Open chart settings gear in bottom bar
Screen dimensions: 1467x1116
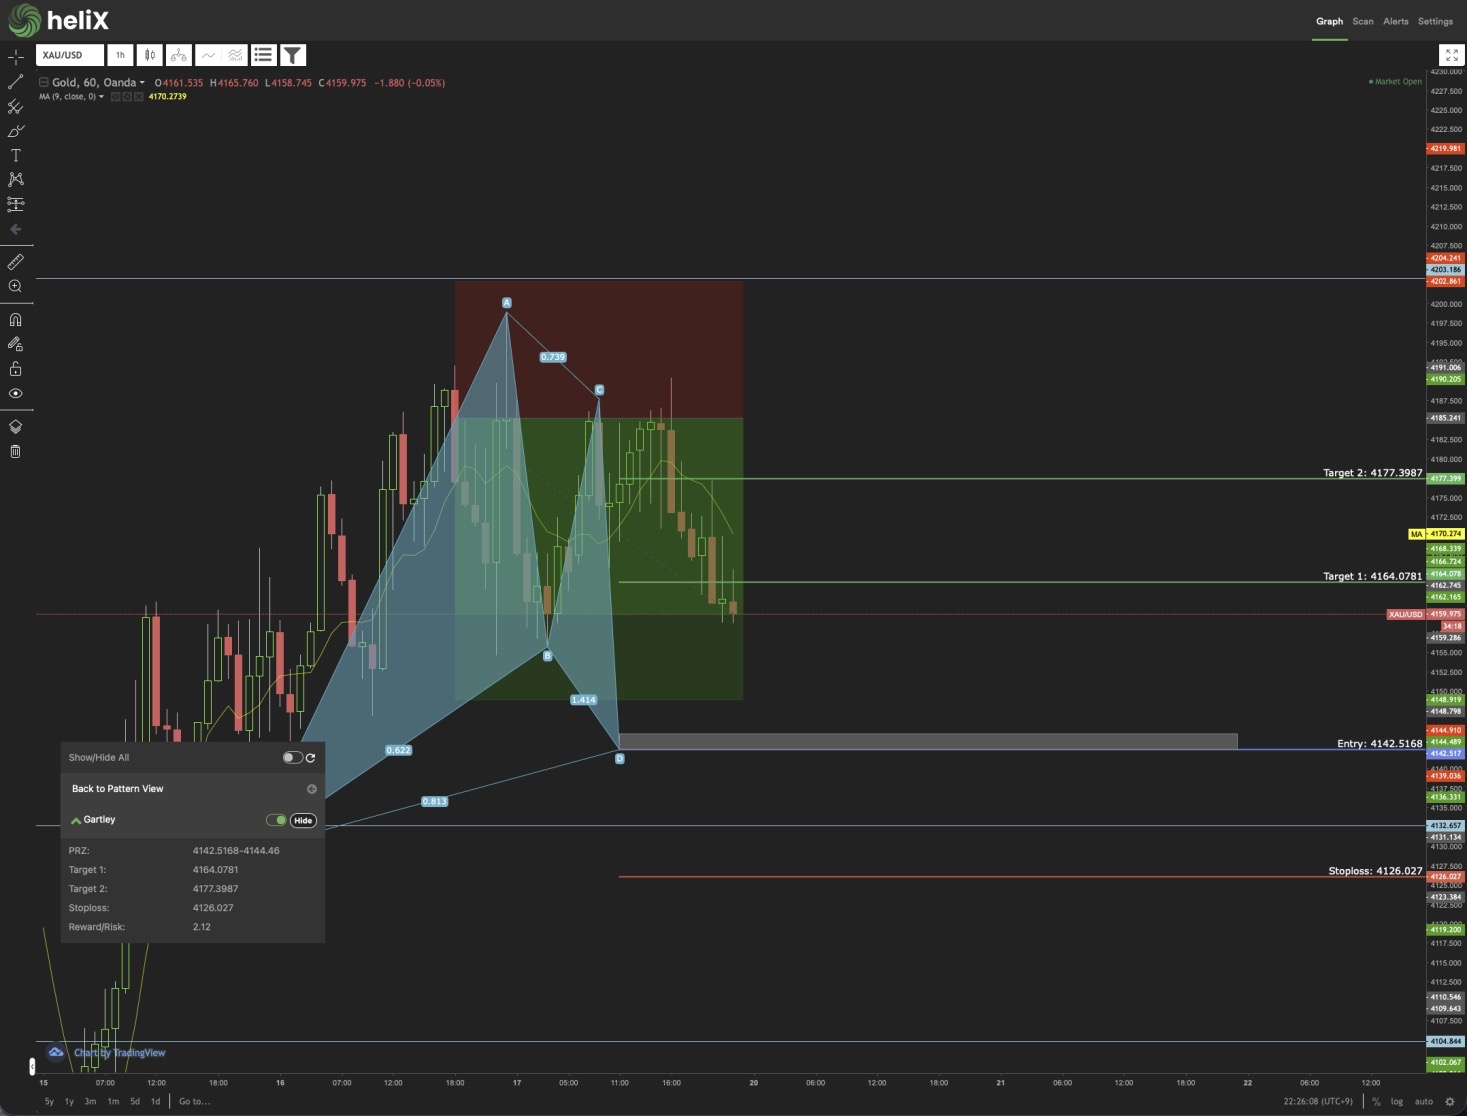coord(1450,1102)
